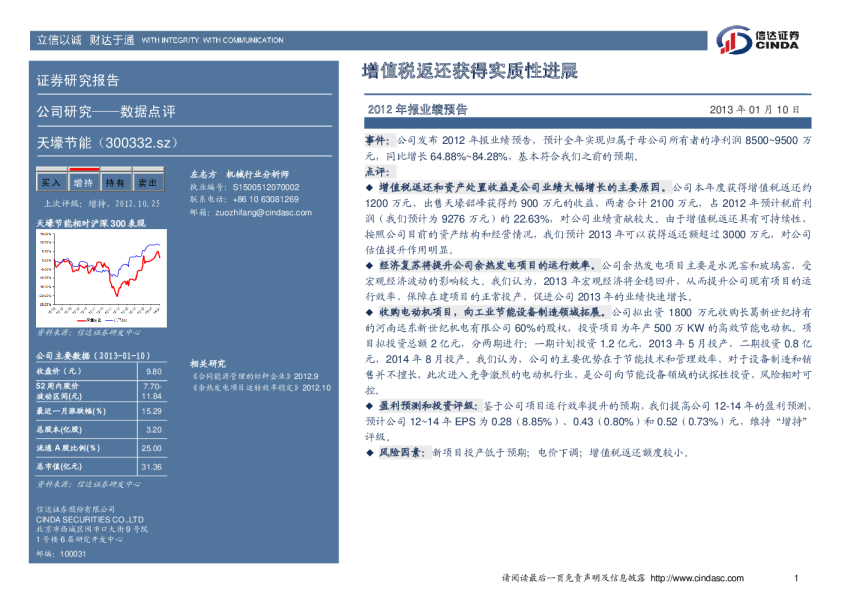Click the first diamond bullet before 增值税返还和资产处置
This screenshot has width=842, height=595.
click(x=369, y=187)
